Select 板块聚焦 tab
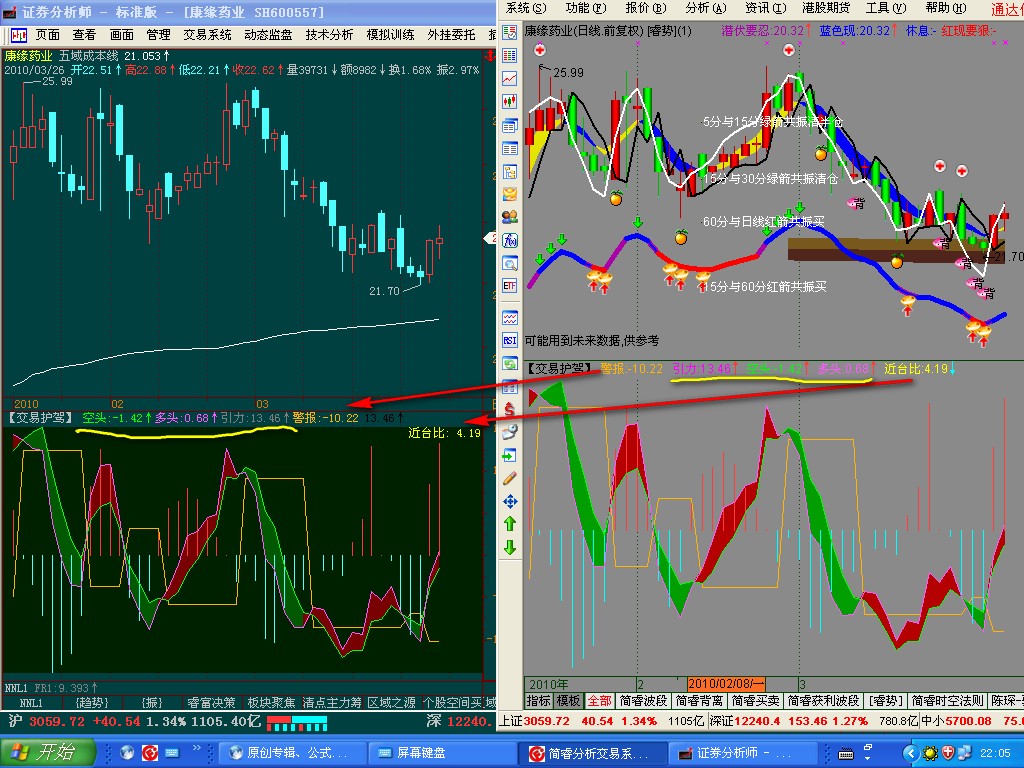 click(271, 703)
